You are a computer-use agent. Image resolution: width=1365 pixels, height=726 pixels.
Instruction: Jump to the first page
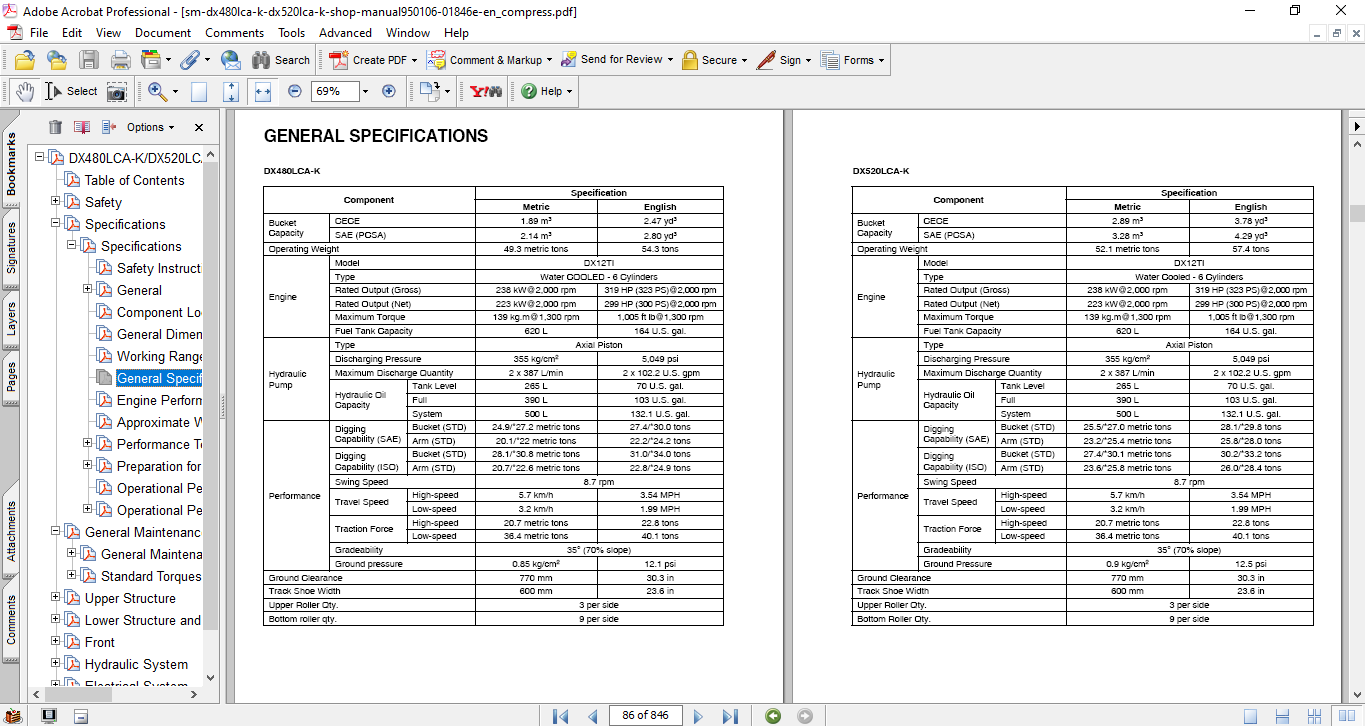coord(561,716)
